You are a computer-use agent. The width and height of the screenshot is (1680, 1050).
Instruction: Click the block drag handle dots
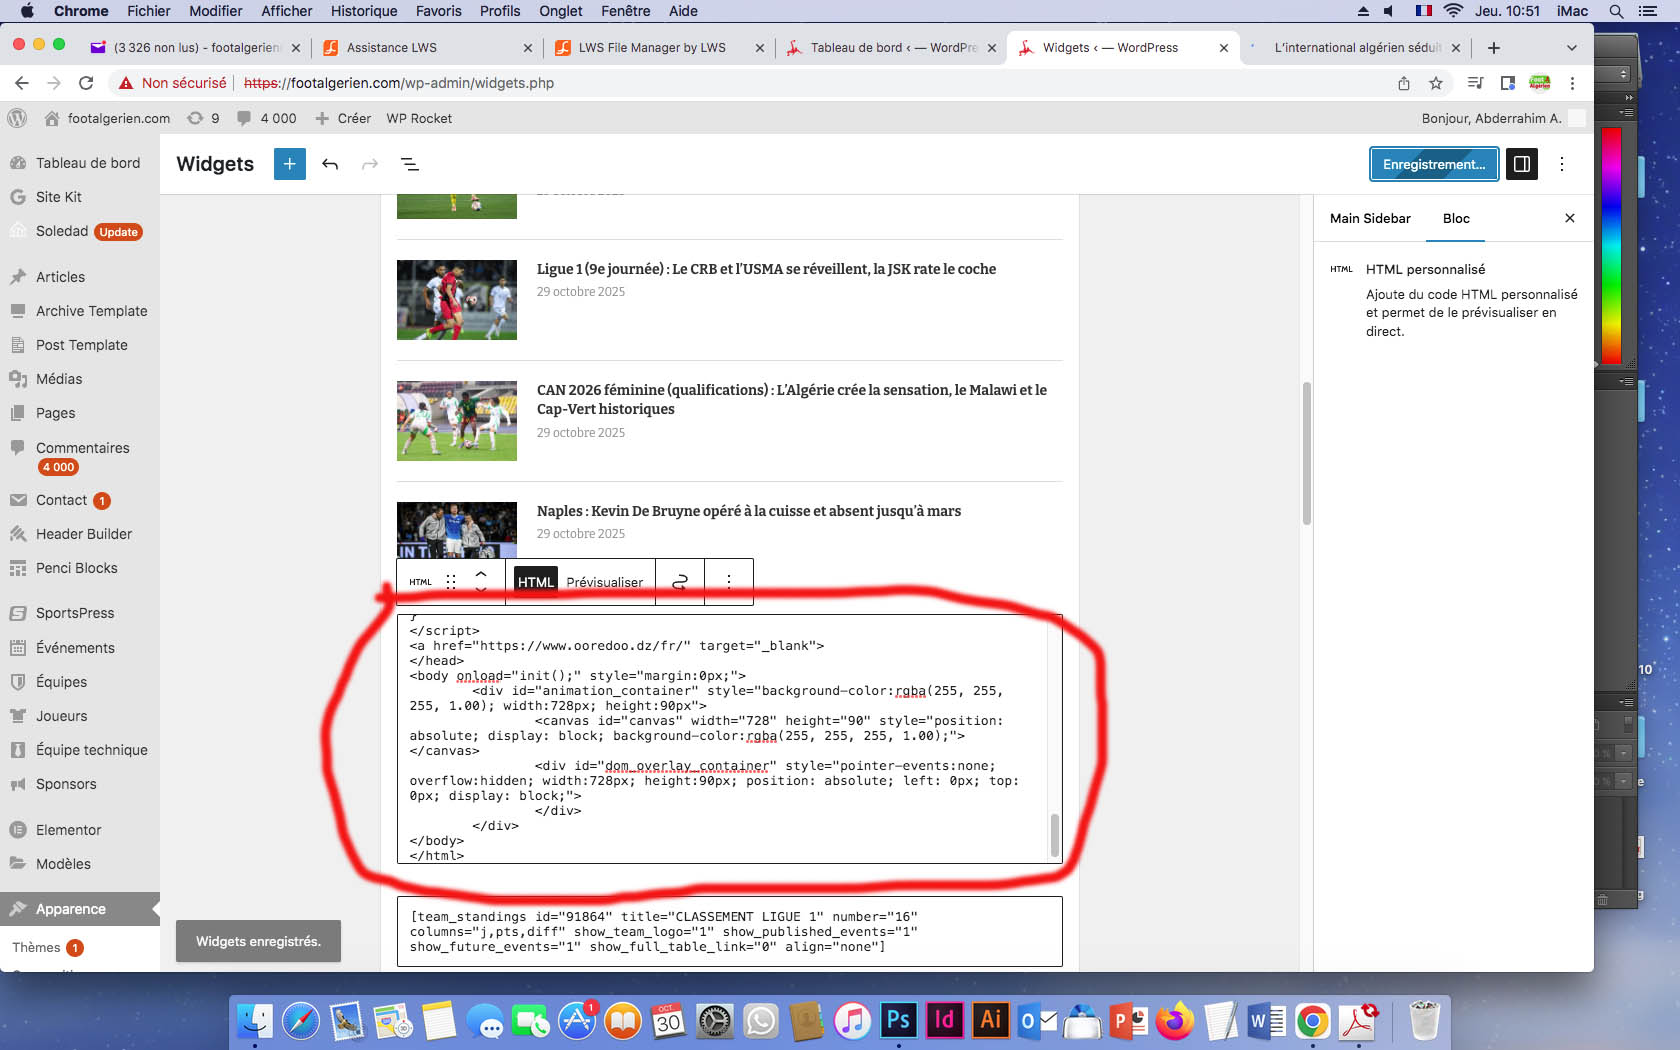(x=451, y=582)
